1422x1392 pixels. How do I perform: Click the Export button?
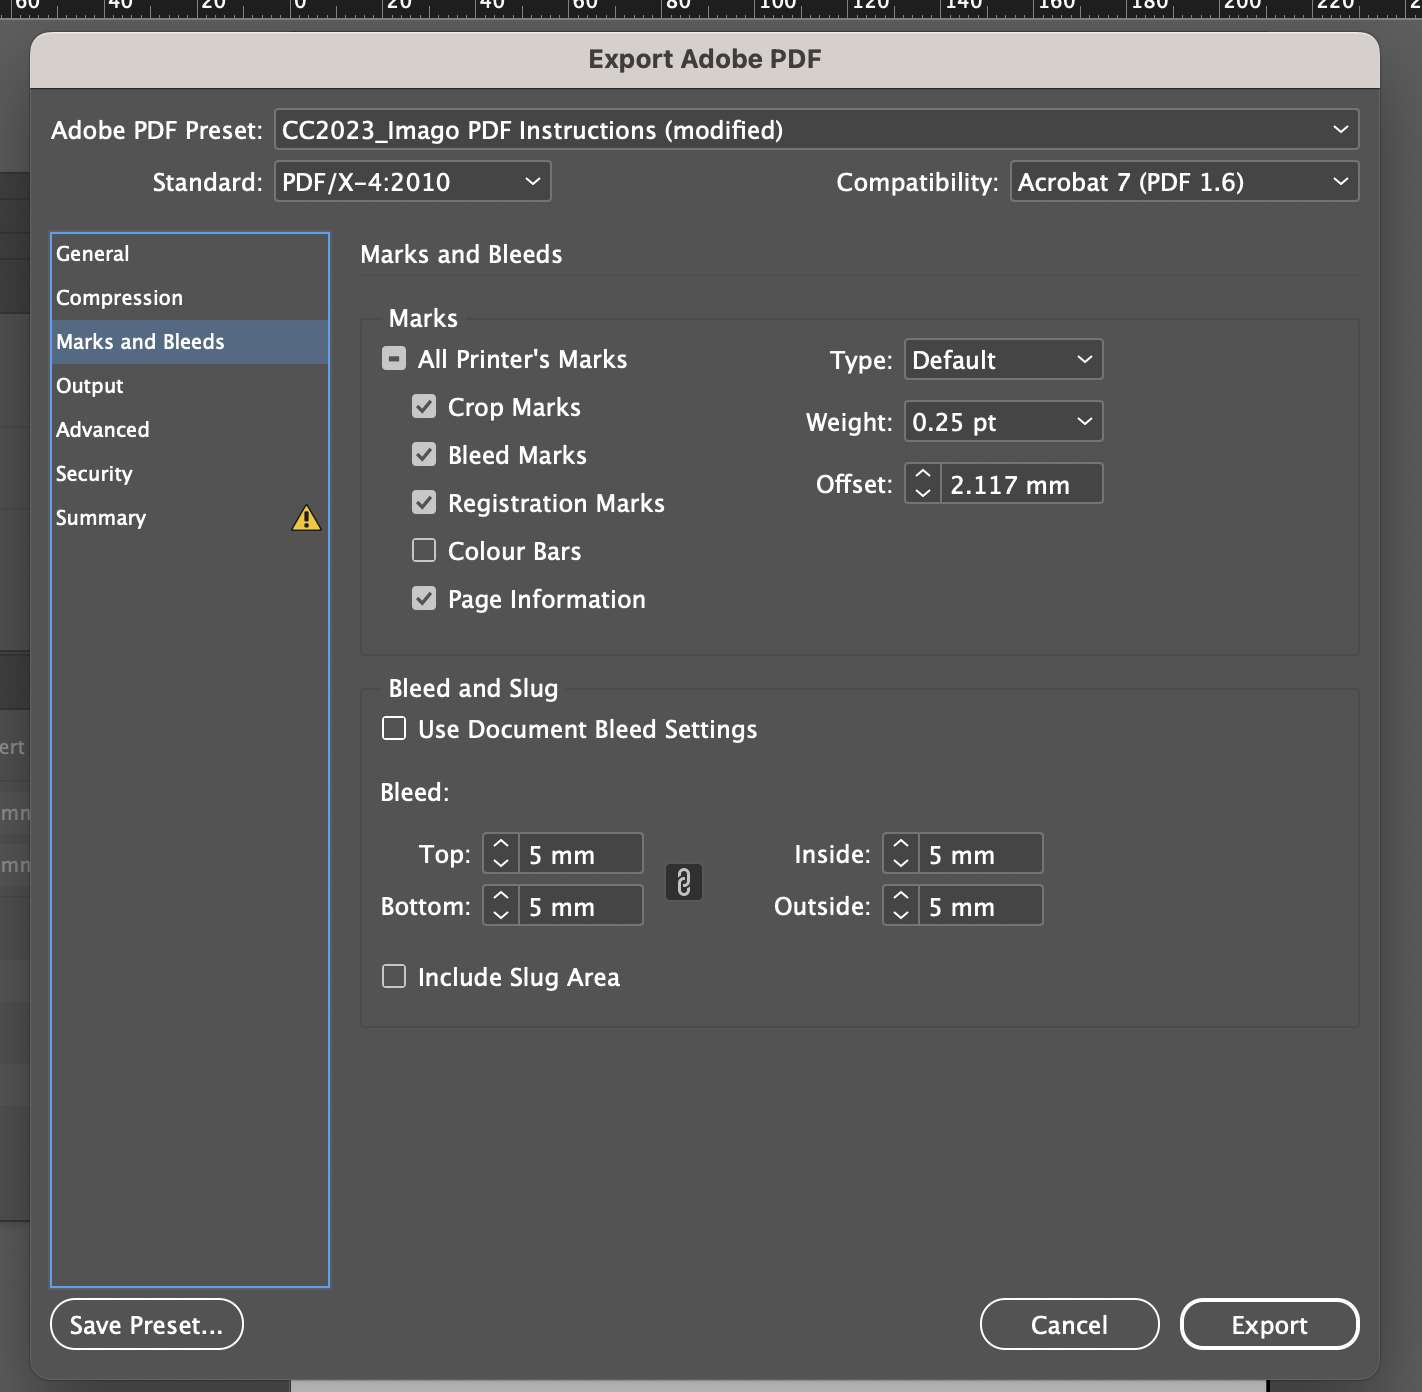tap(1269, 1324)
